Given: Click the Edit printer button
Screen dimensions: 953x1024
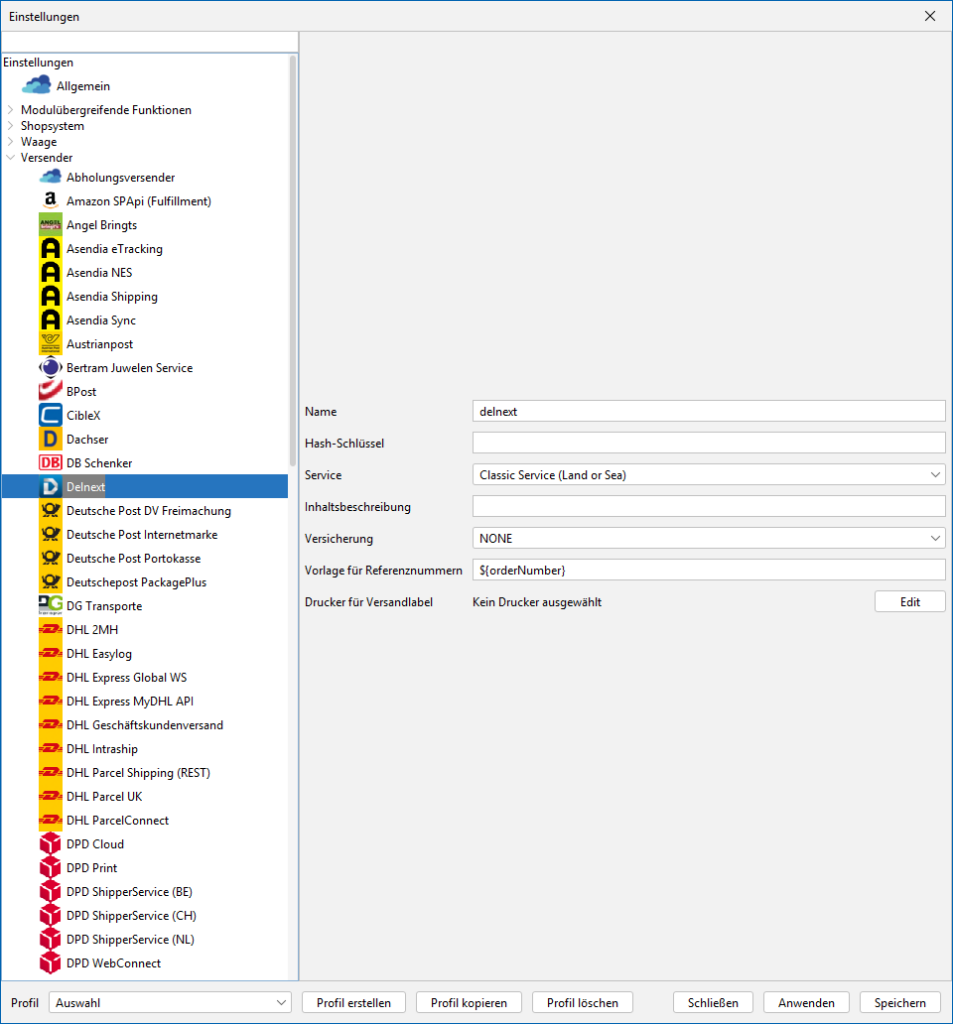Looking at the screenshot, I should [x=909, y=602].
